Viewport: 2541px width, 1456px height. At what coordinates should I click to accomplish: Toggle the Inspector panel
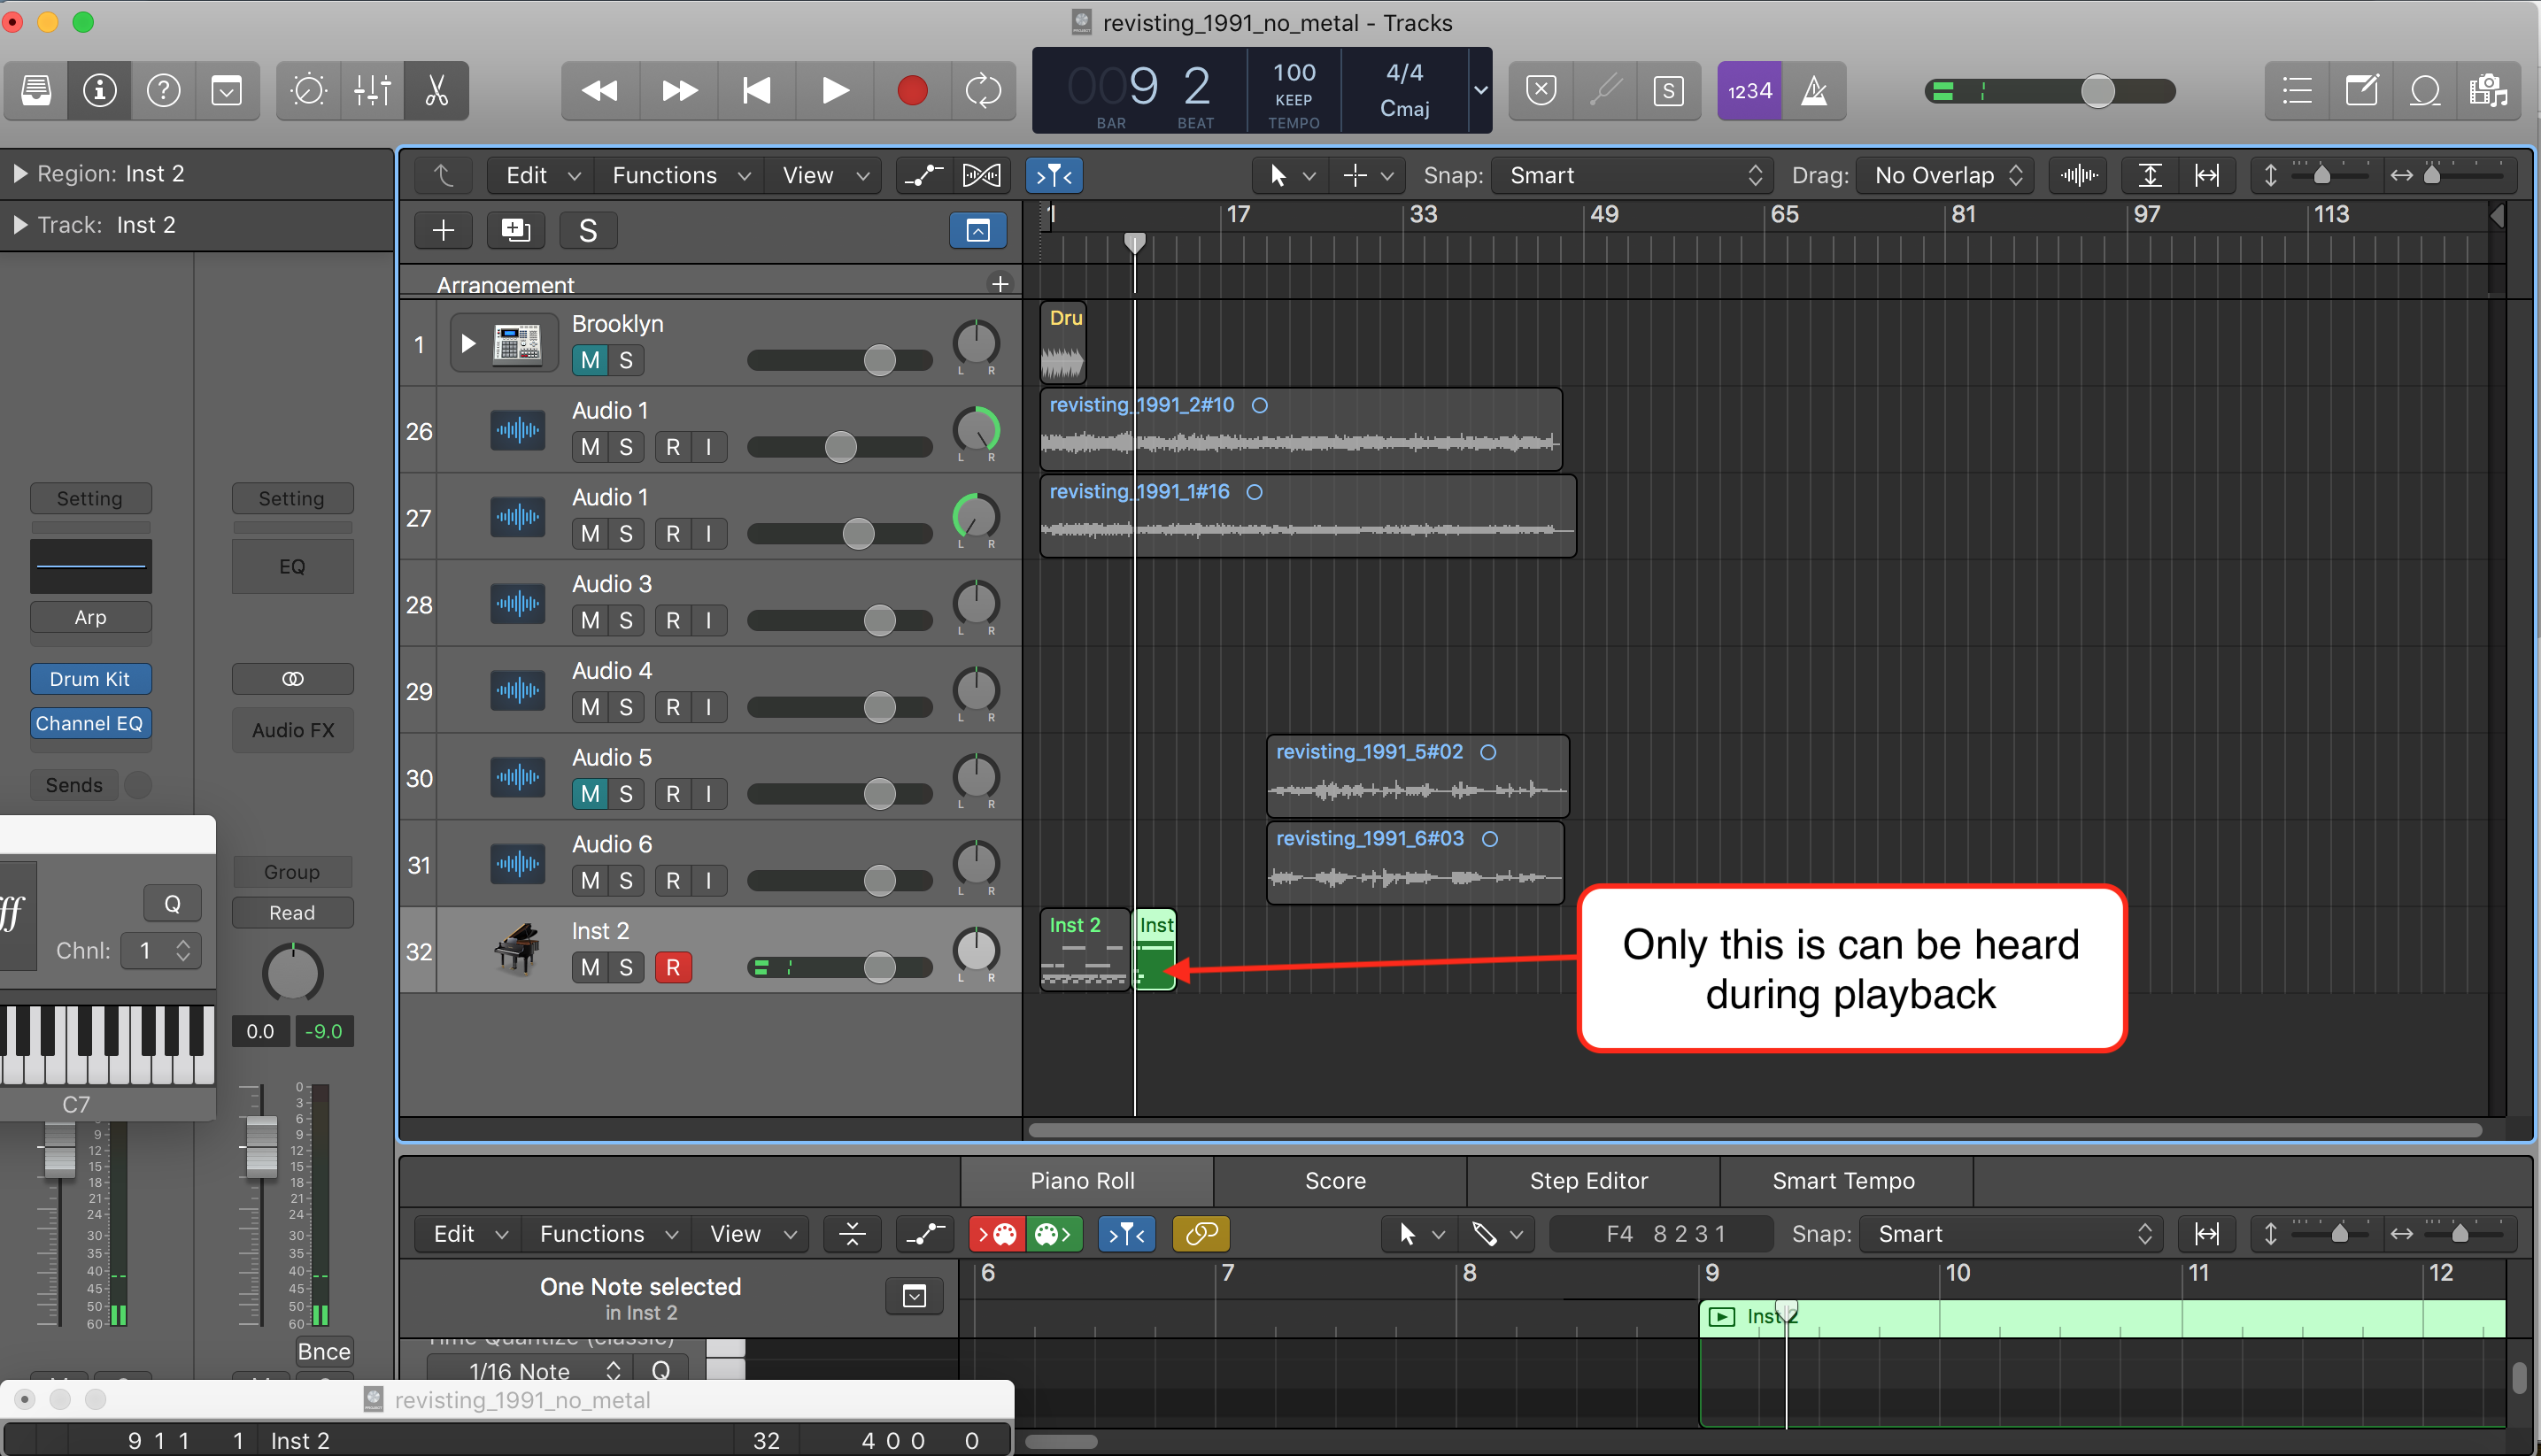pyautogui.click(x=99, y=90)
